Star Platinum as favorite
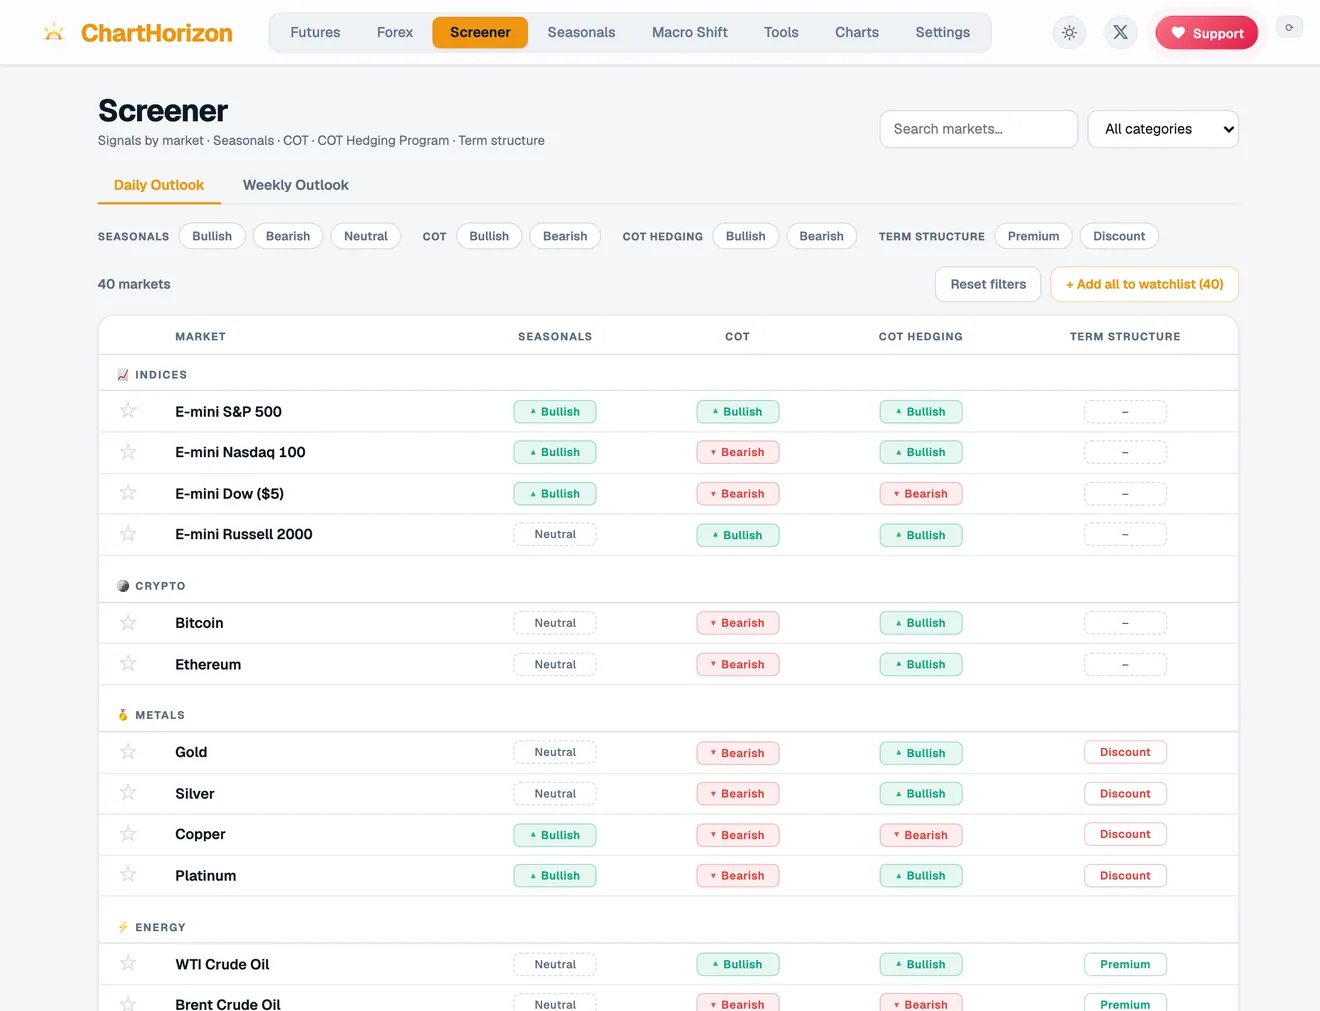 pyautogui.click(x=128, y=875)
